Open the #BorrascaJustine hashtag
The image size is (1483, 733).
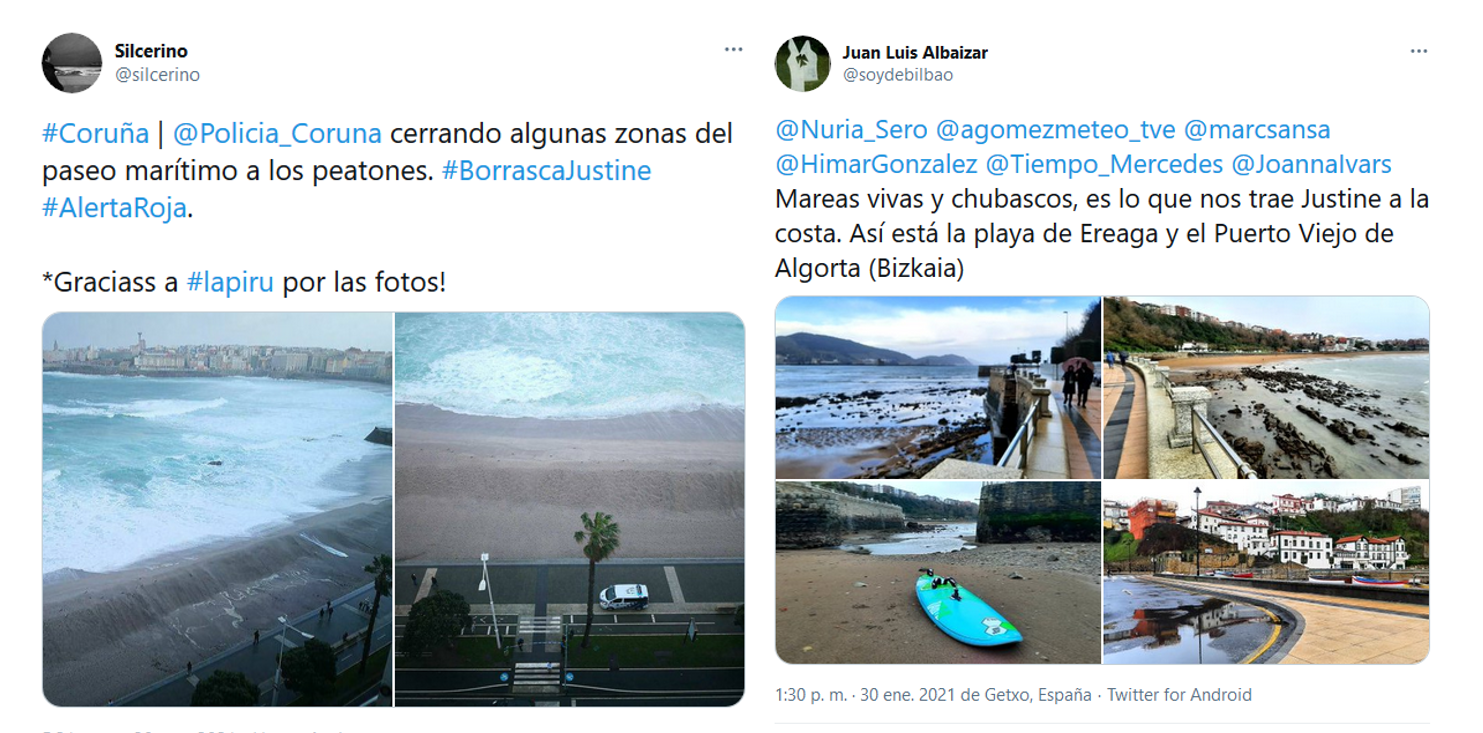pyautogui.click(x=546, y=171)
